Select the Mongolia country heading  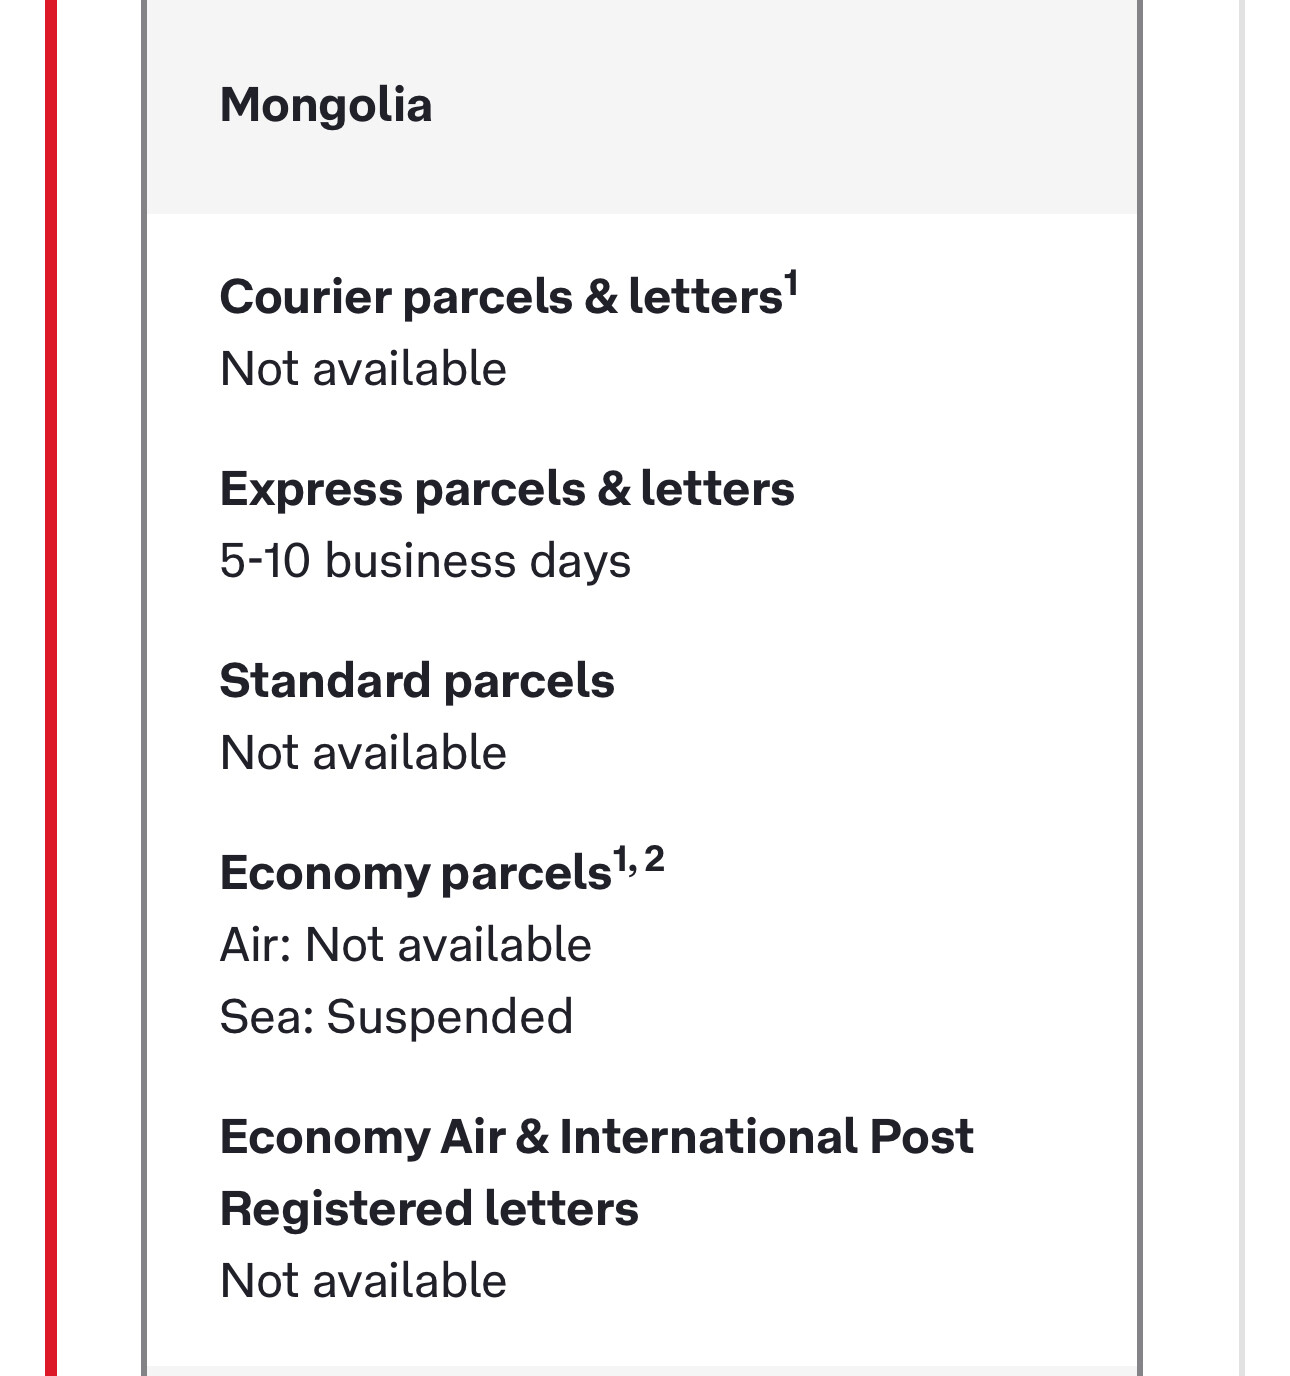(x=326, y=105)
